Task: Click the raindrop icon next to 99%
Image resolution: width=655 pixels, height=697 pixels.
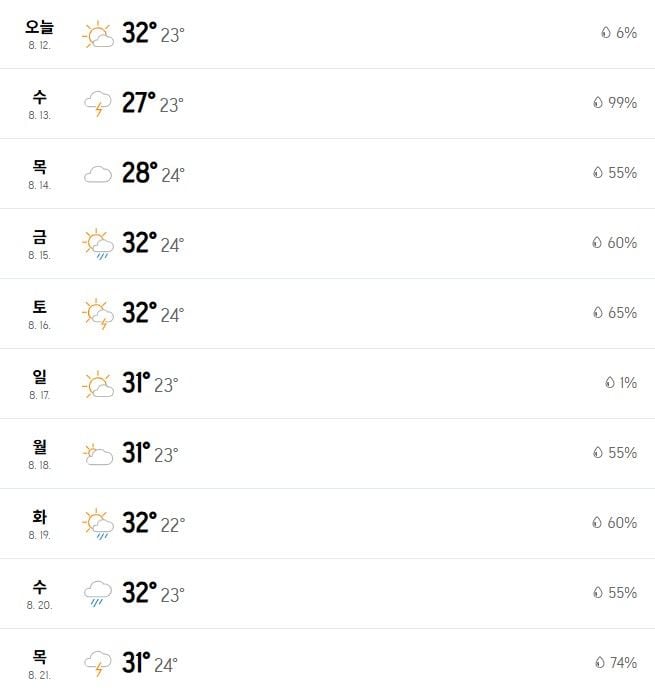Action: tap(598, 103)
